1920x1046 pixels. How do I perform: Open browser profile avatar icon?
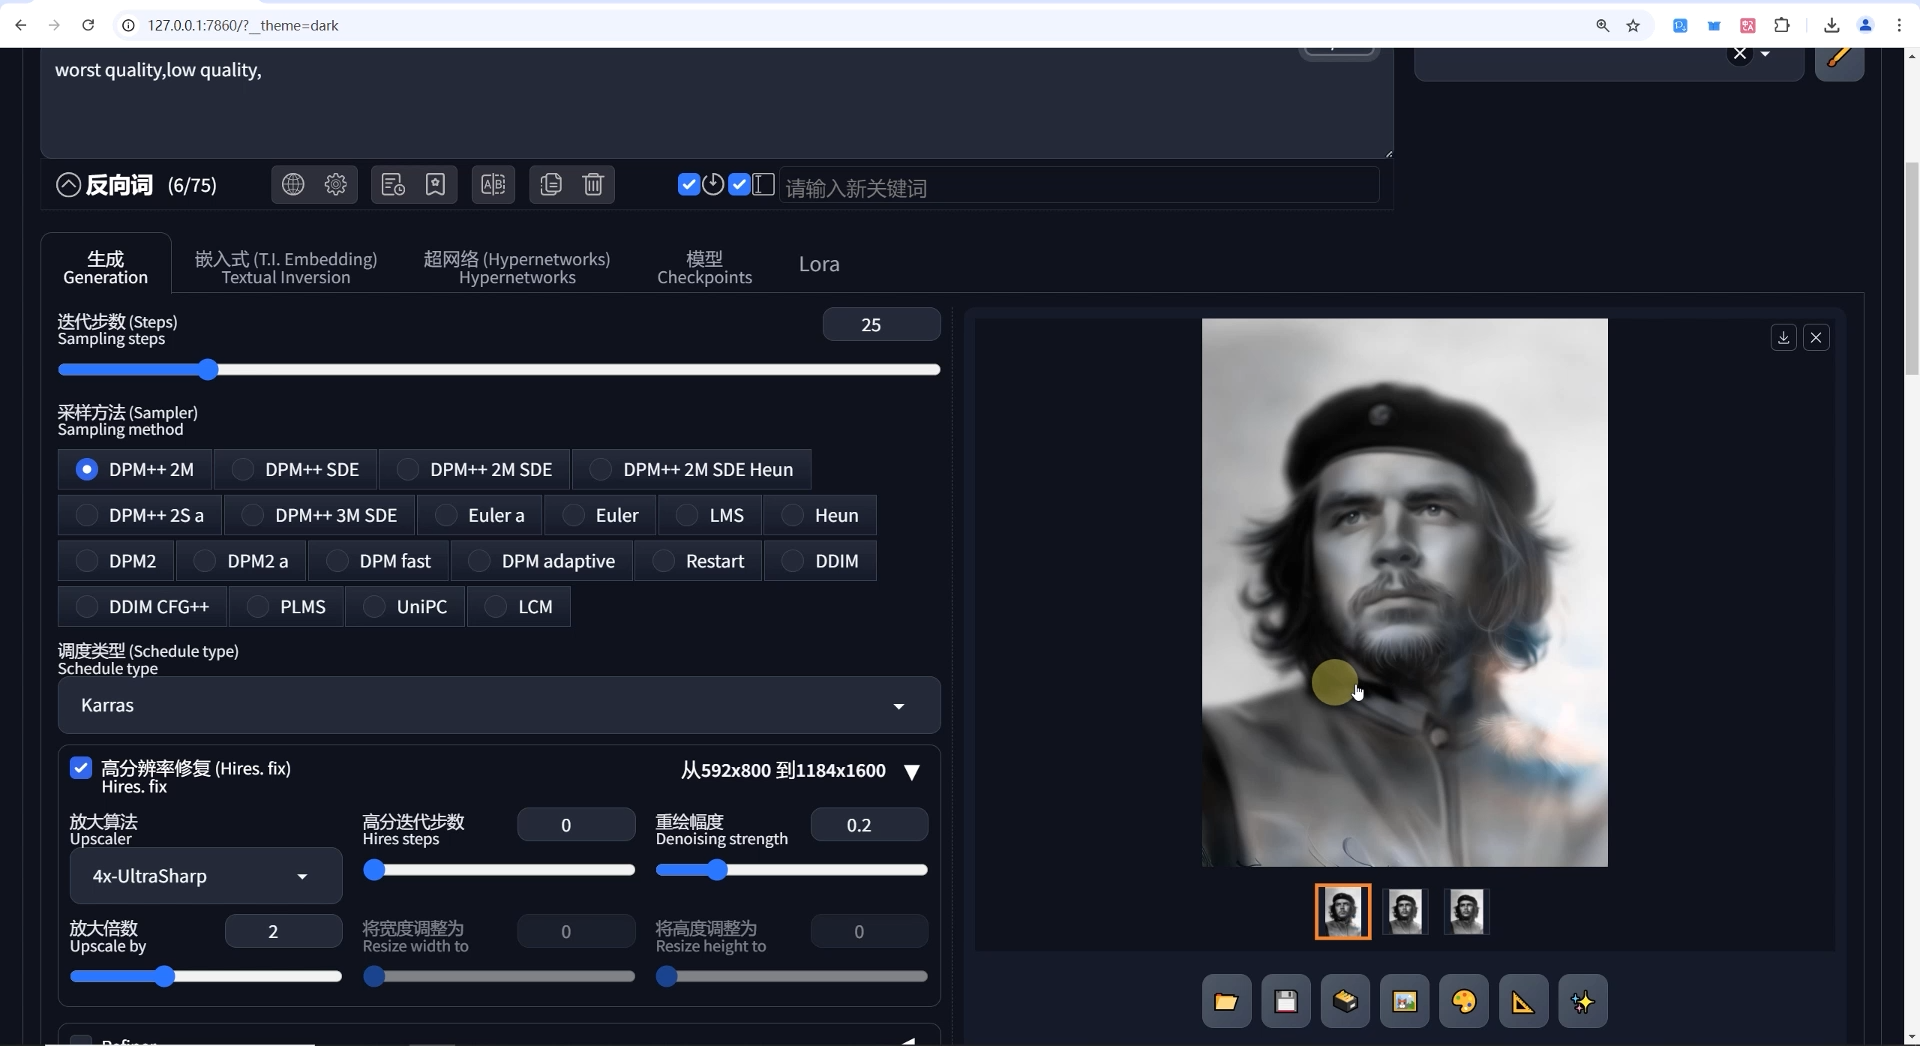pos(1865,25)
